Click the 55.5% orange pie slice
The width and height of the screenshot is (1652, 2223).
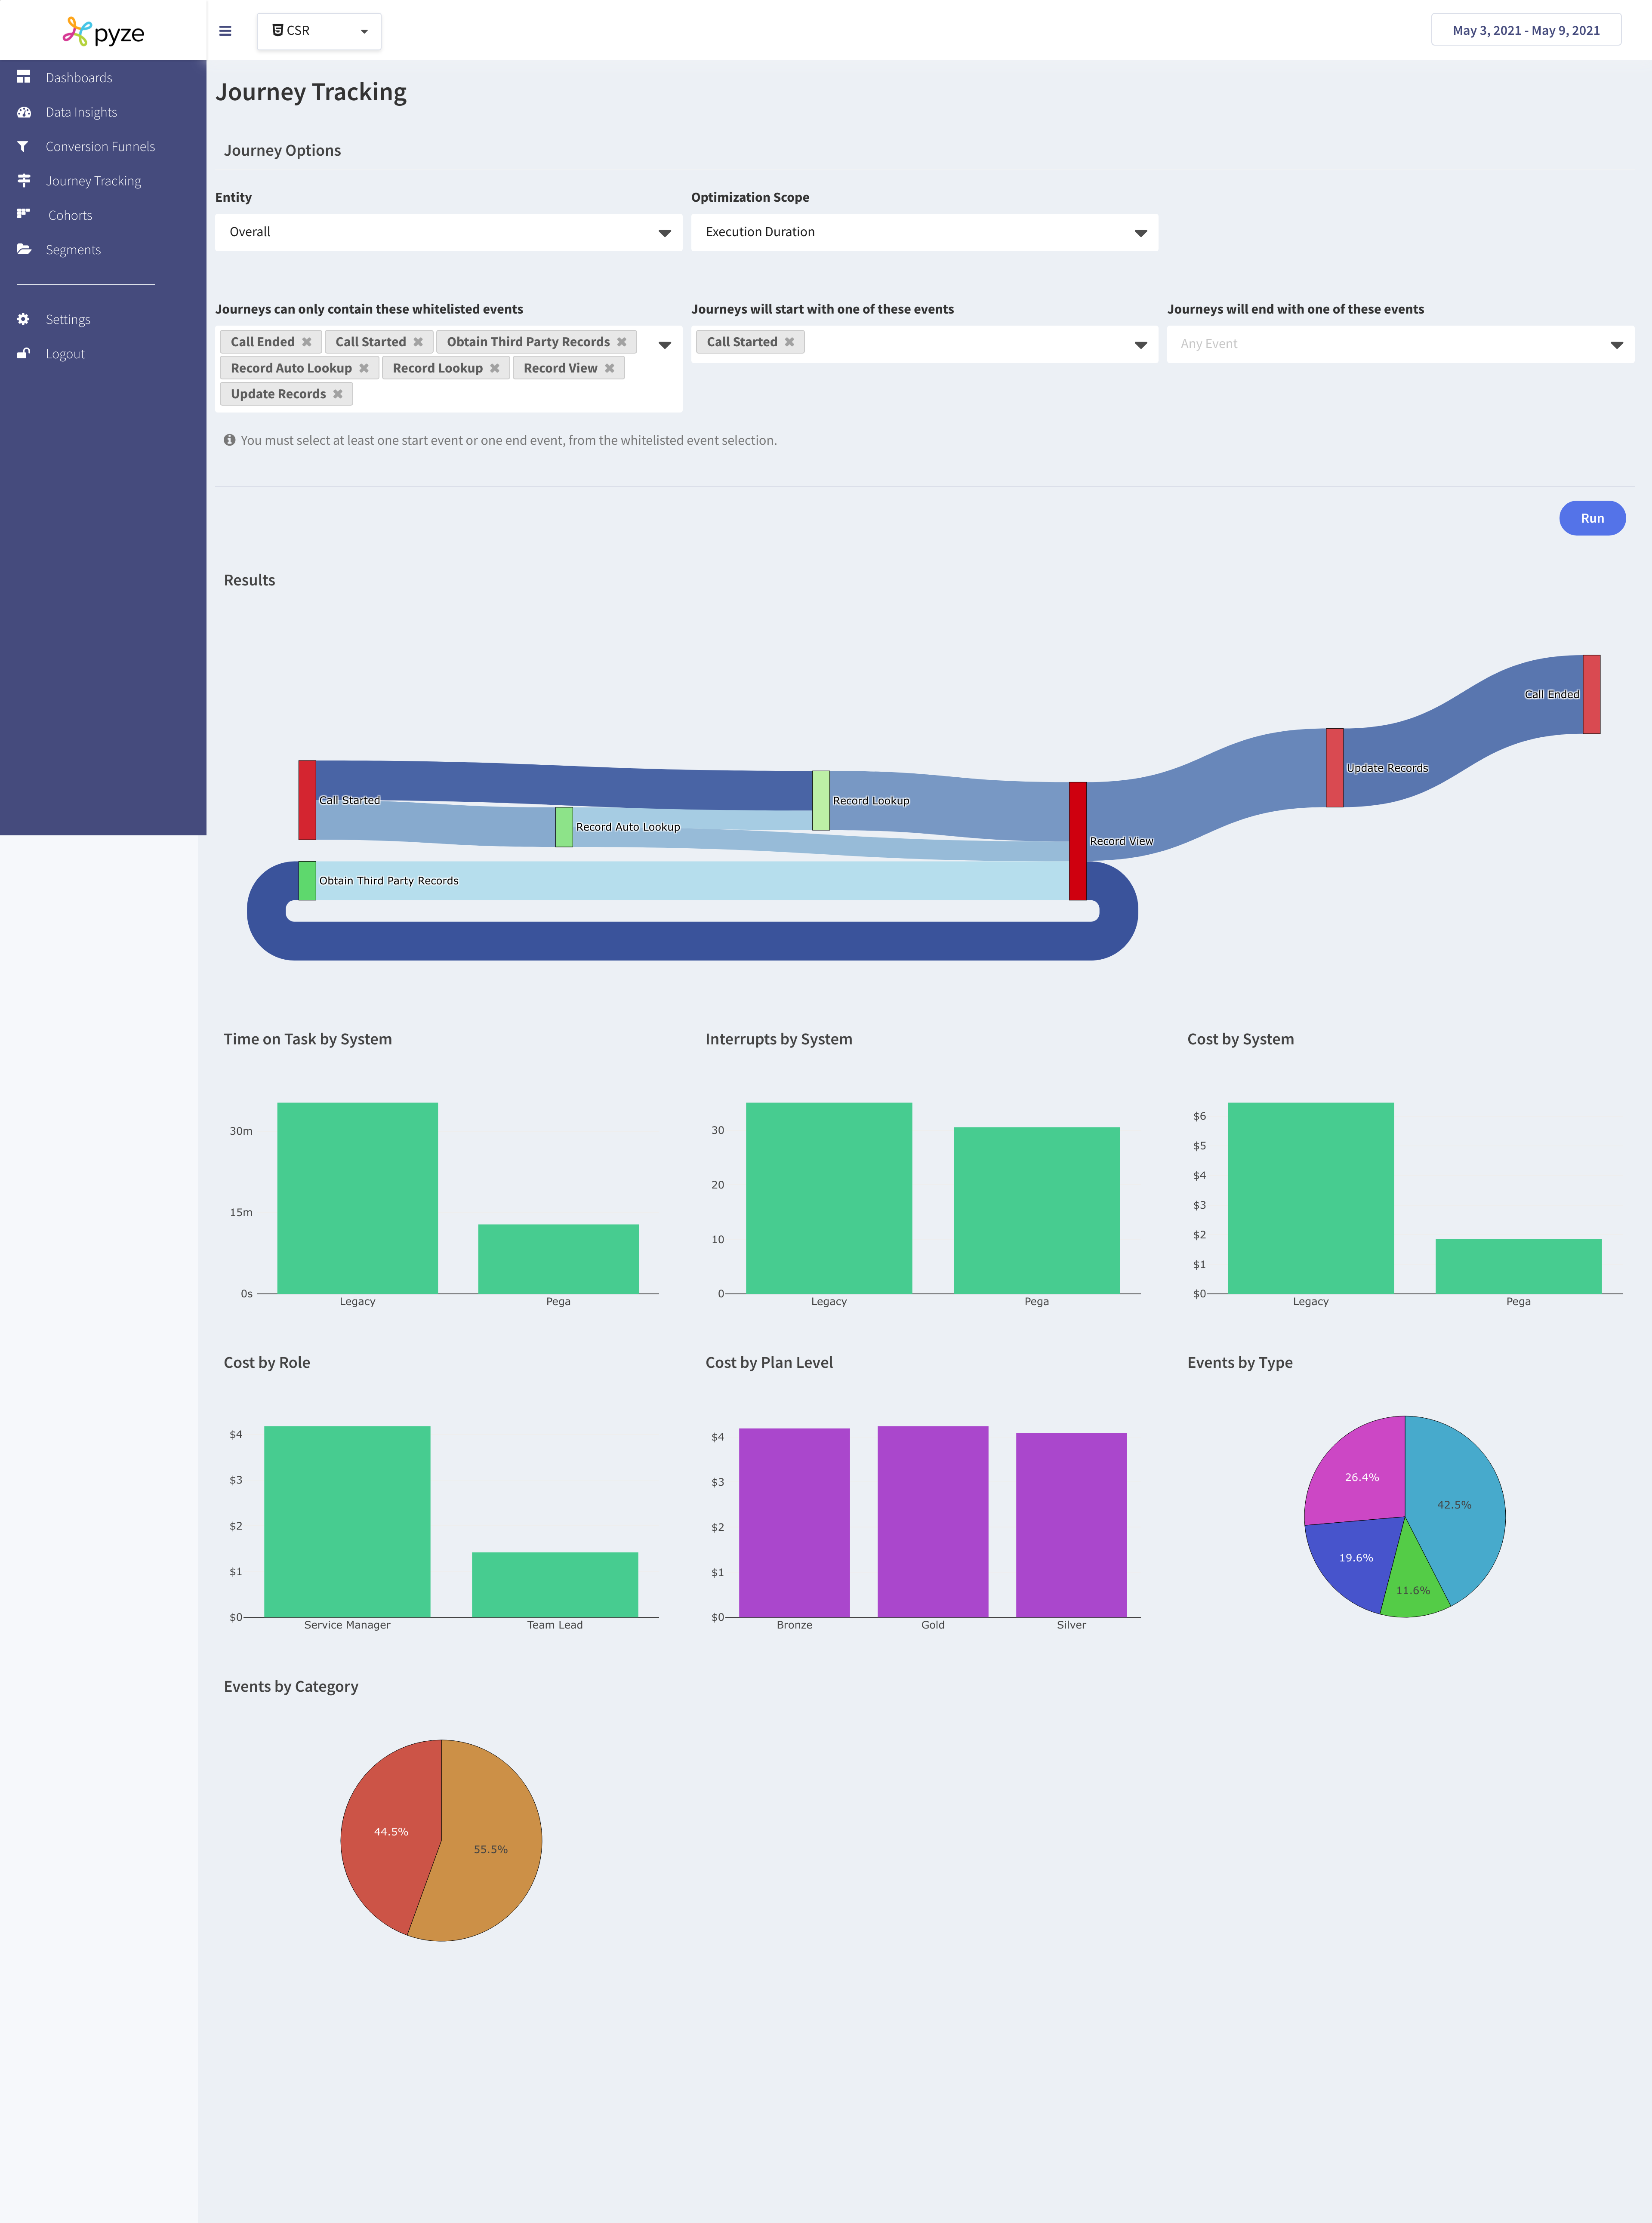(x=491, y=1850)
